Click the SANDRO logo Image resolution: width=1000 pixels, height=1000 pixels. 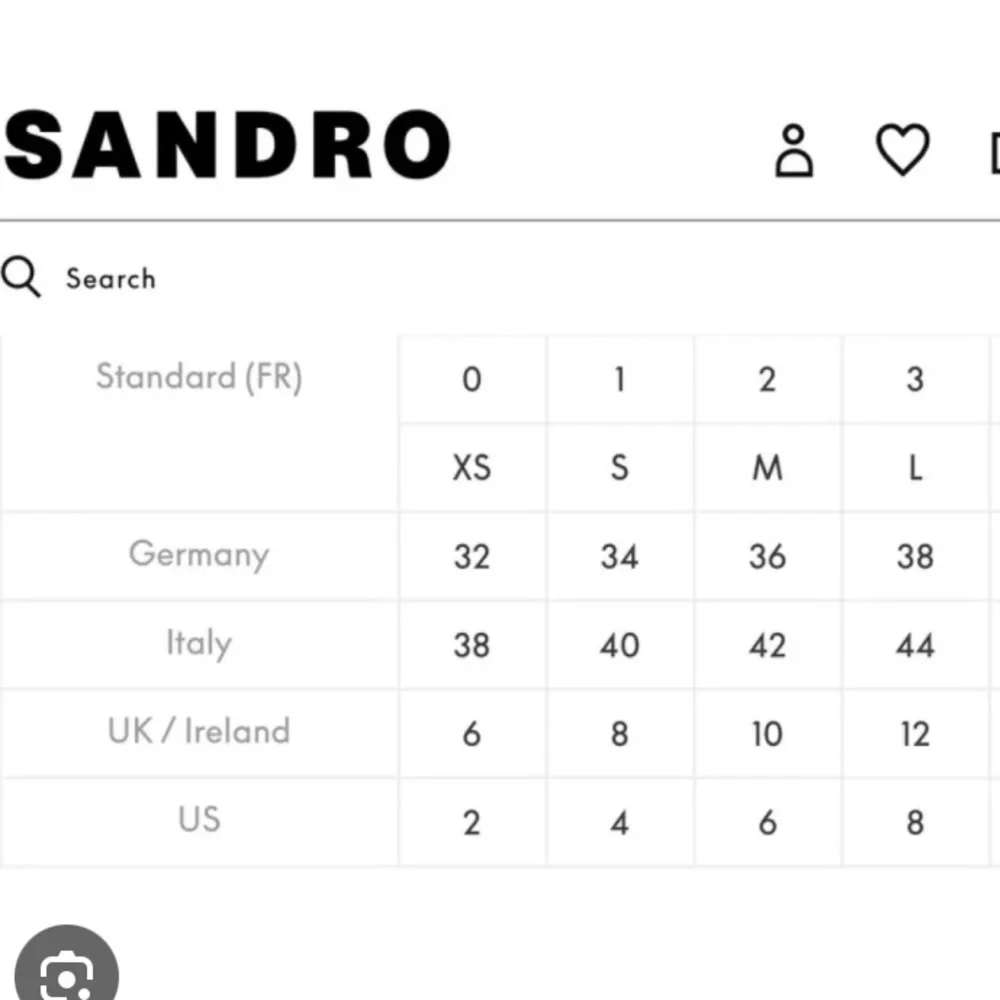coord(227,144)
